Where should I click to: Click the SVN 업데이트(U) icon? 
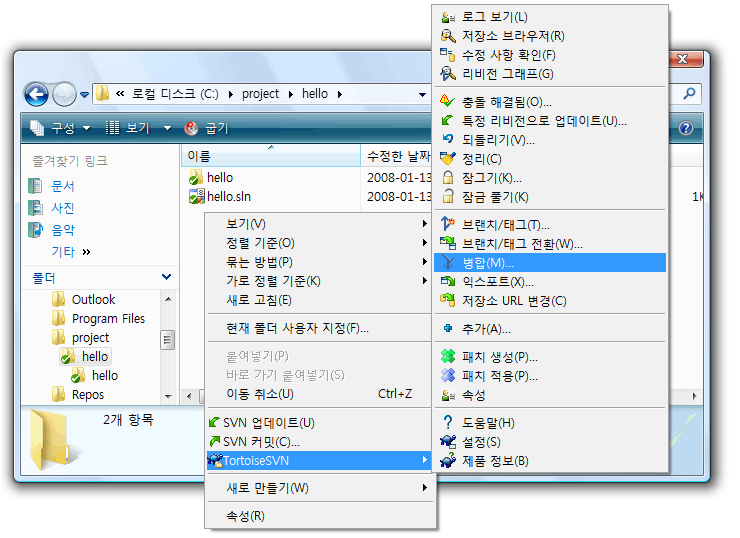point(215,423)
